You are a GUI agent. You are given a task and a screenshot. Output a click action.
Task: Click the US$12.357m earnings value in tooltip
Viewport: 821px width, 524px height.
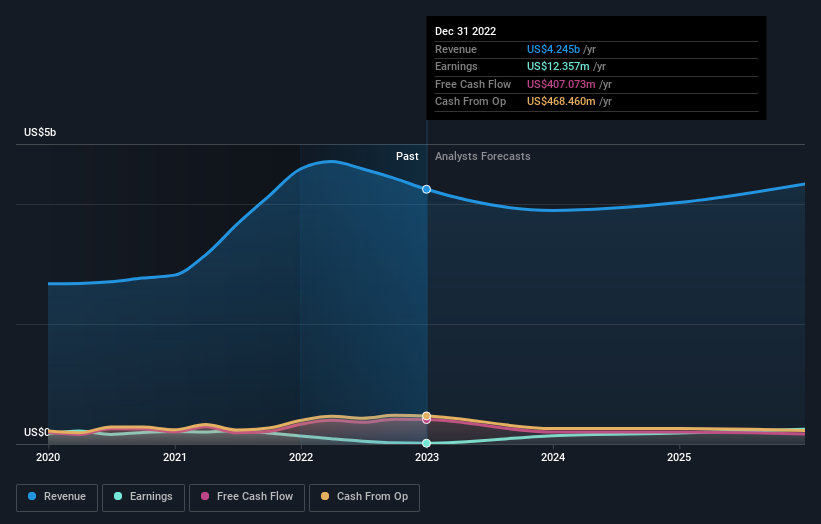(x=558, y=66)
